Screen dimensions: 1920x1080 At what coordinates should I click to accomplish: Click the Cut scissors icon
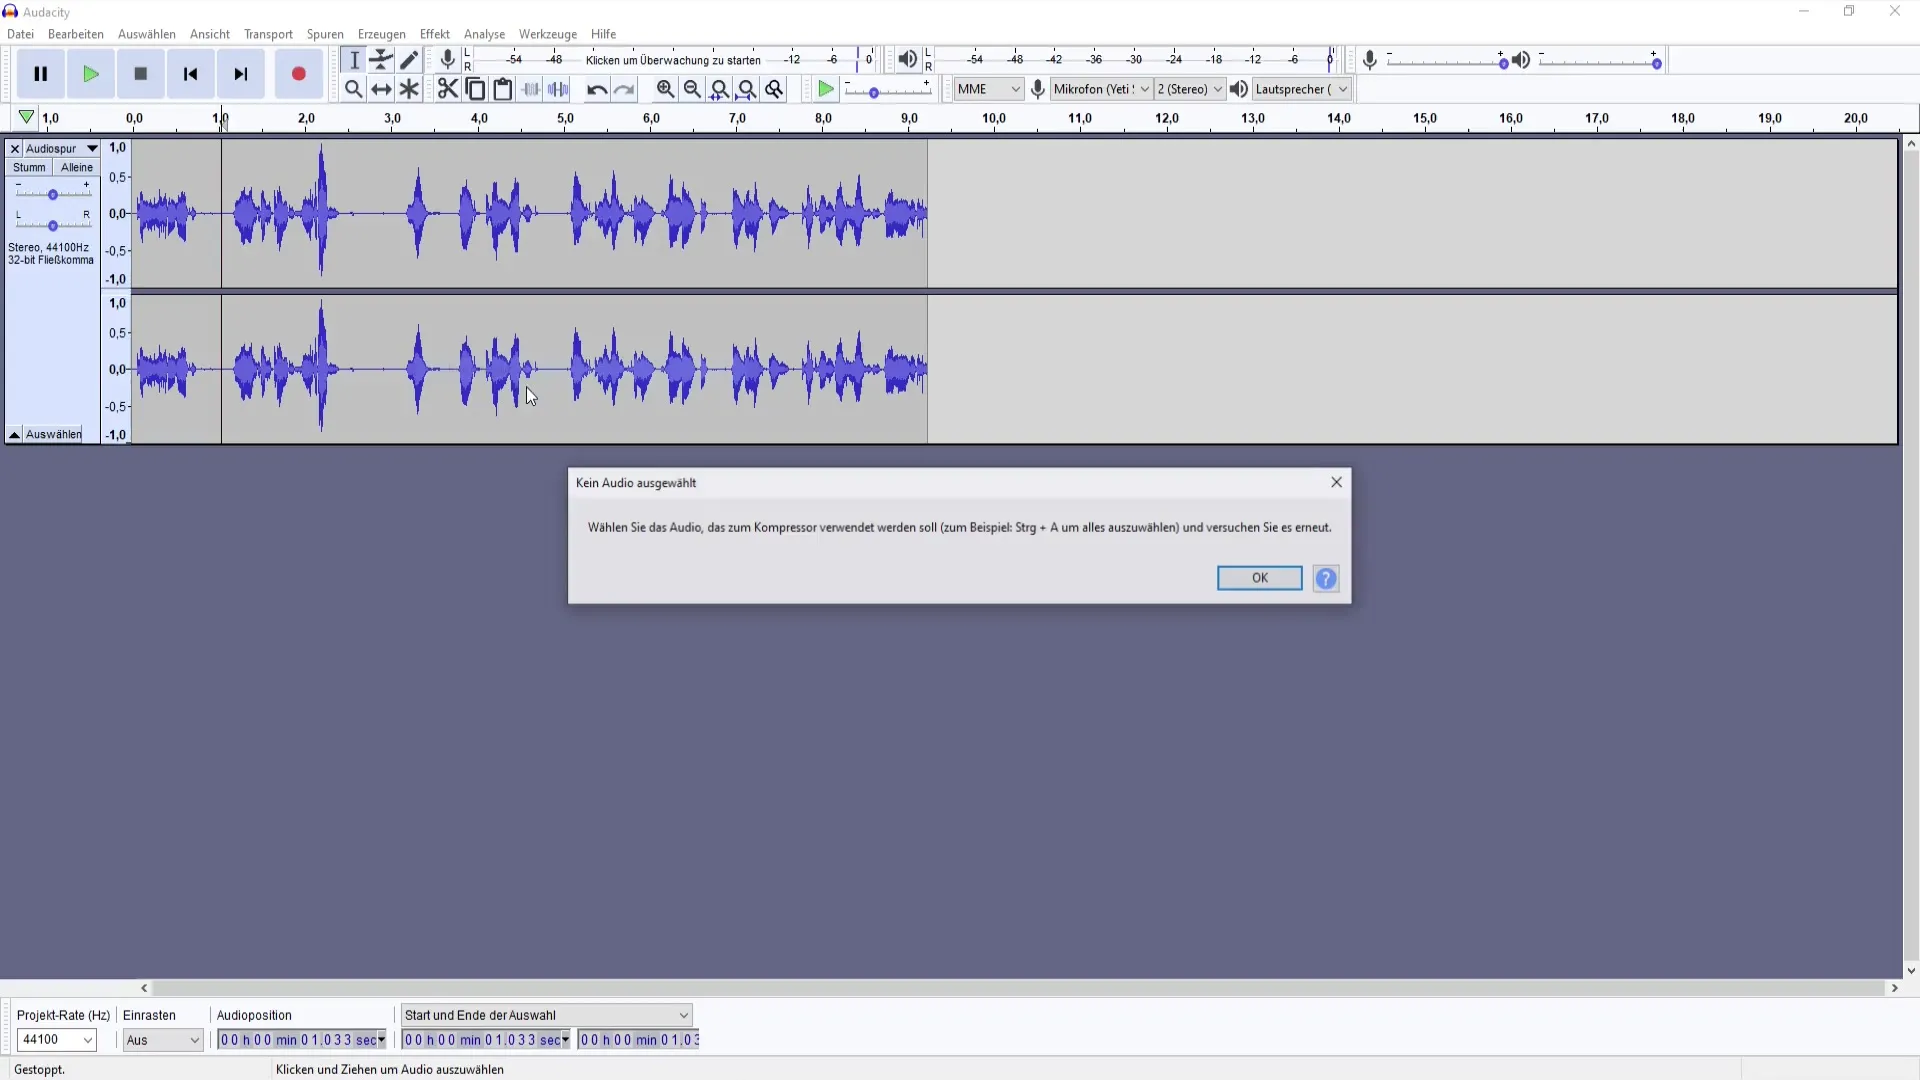point(447,89)
